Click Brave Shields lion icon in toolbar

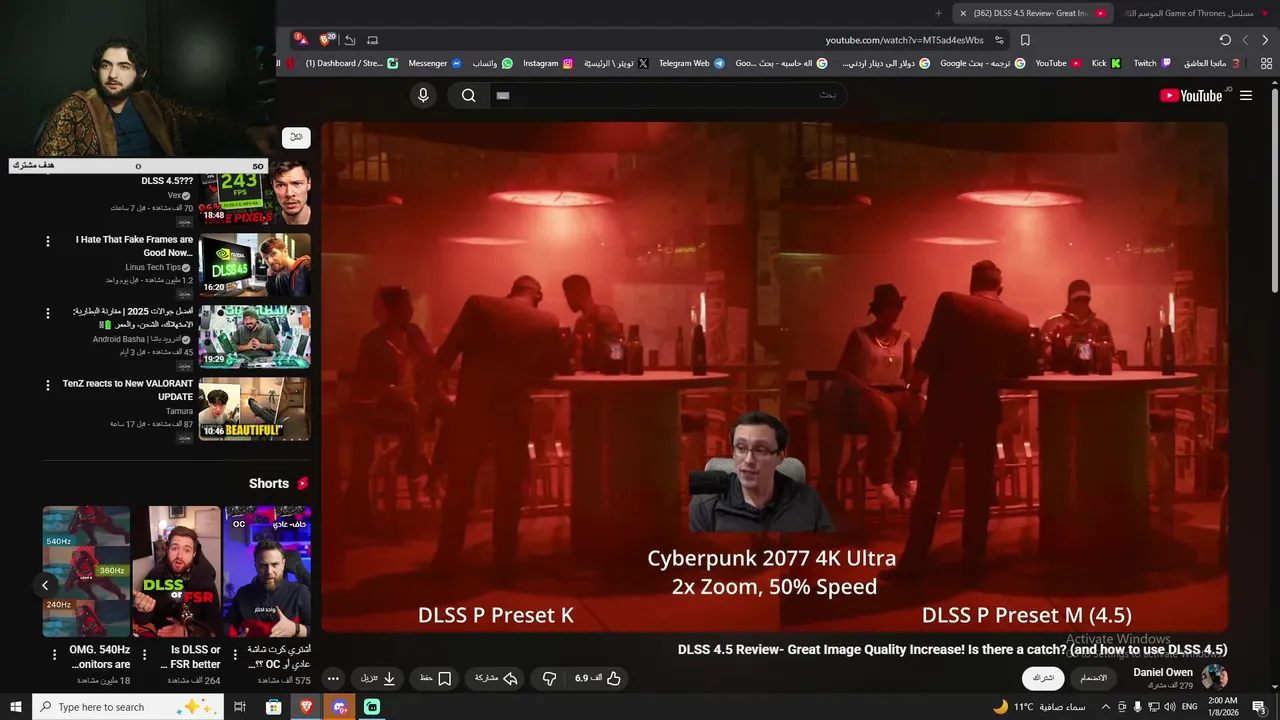(x=325, y=40)
